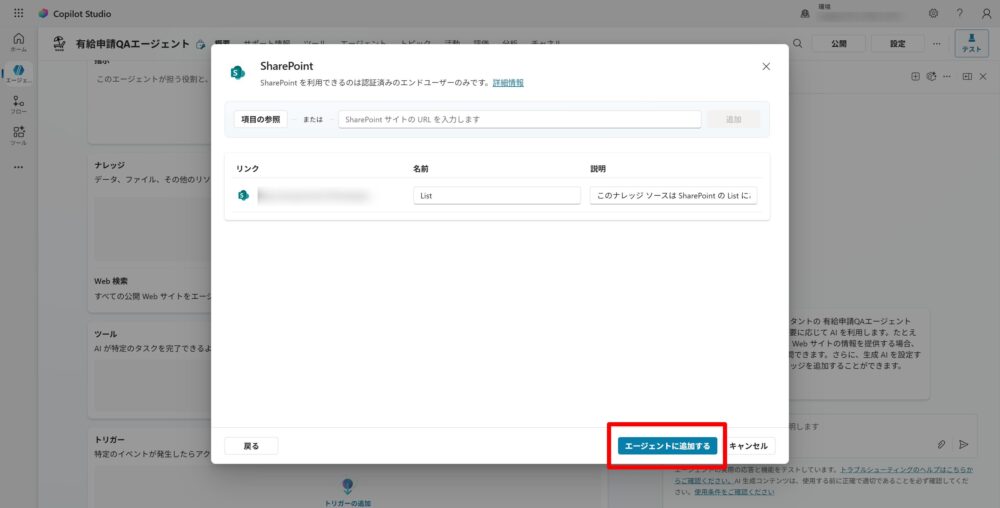Click the send arrow in test chat
Screen dimensions: 1000x508
click(964, 444)
